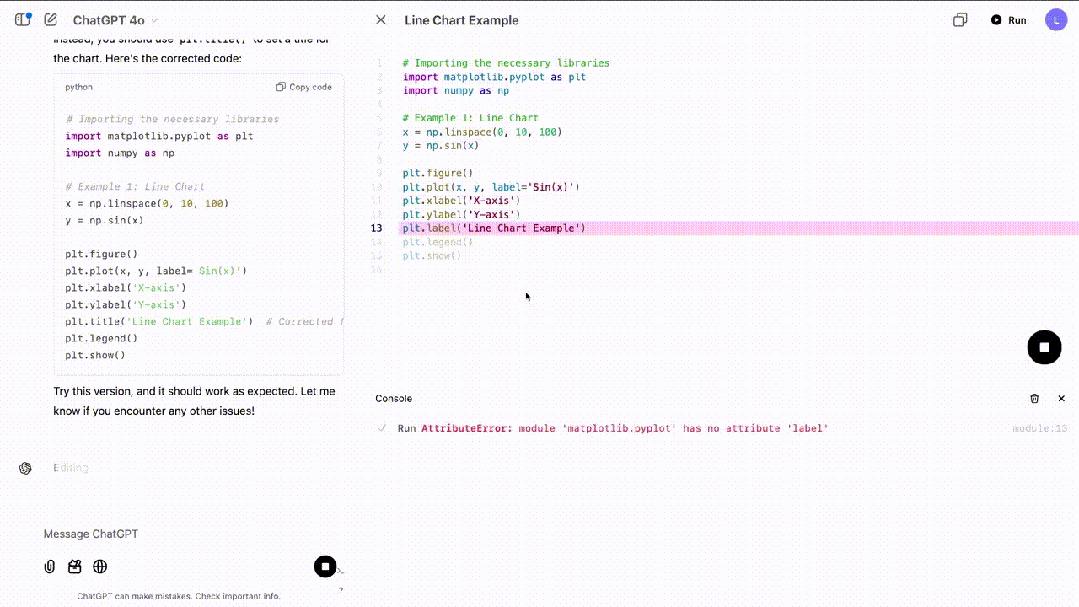Start a new chat with compose icon
This screenshot has width=1079, height=607.
(51, 20)
